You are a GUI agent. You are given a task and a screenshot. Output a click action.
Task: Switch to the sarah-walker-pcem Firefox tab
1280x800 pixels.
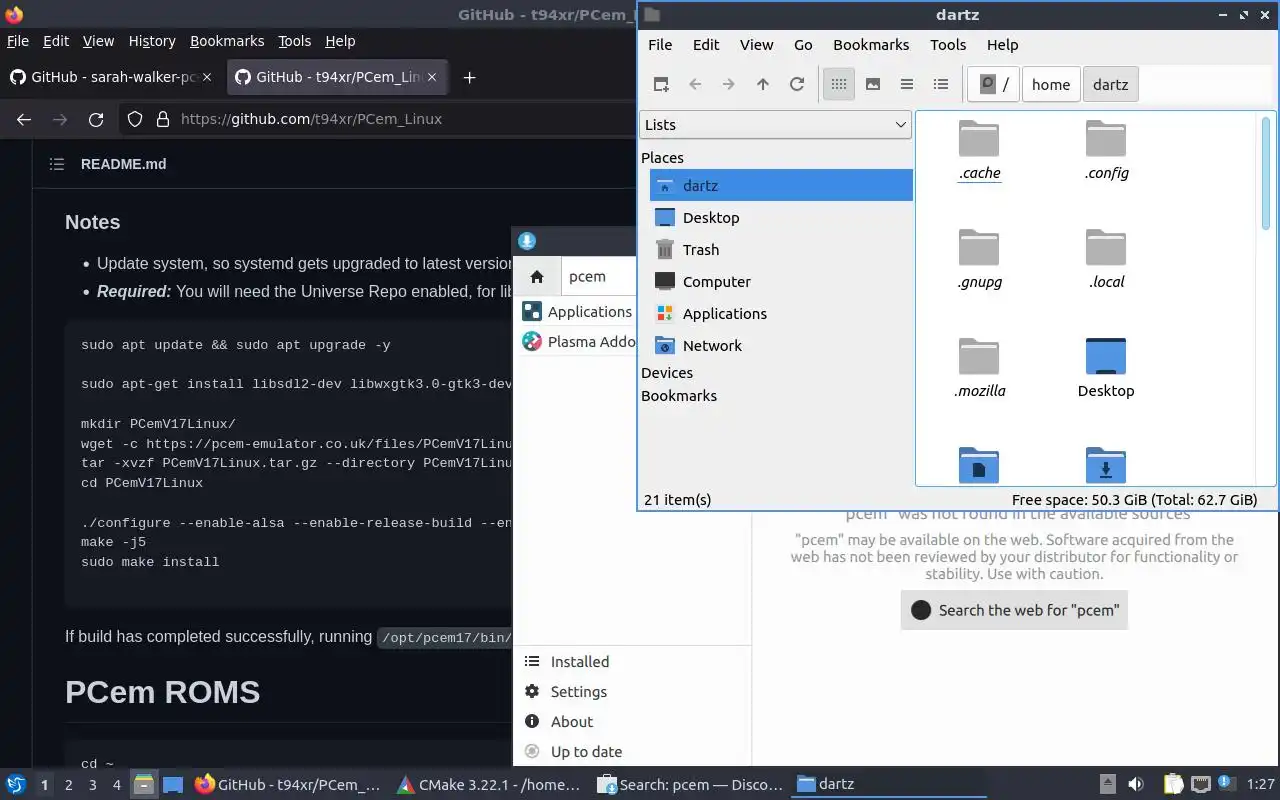pyautogui.click(x=112, y=77)
